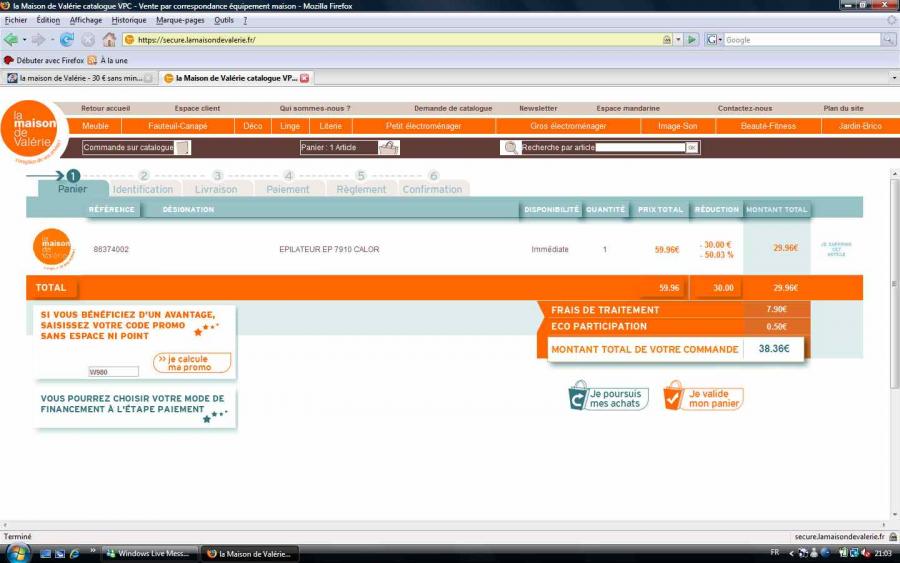Open the Gros électroménager category

point(568,126)
